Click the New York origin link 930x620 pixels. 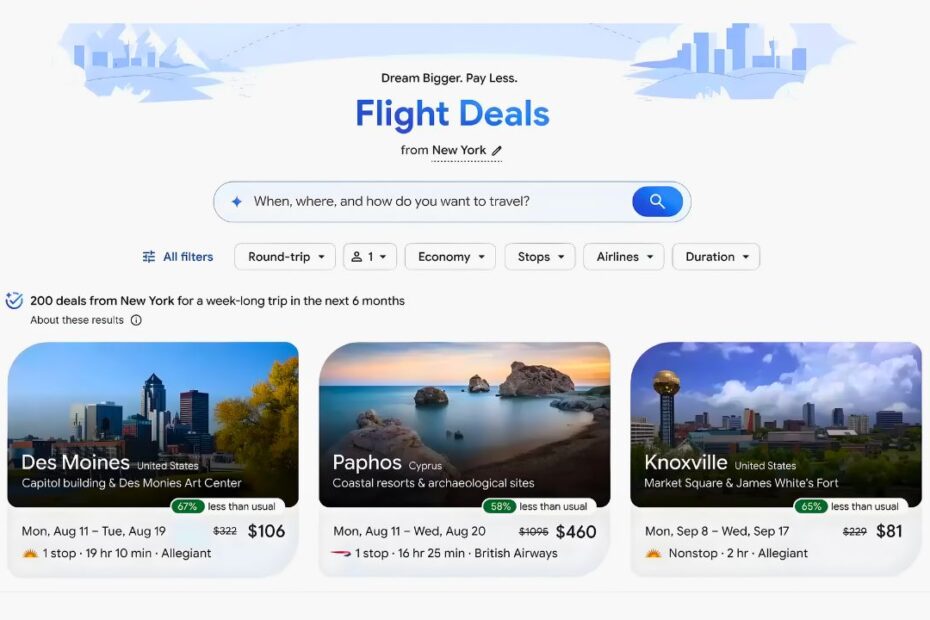click(459, 151)
